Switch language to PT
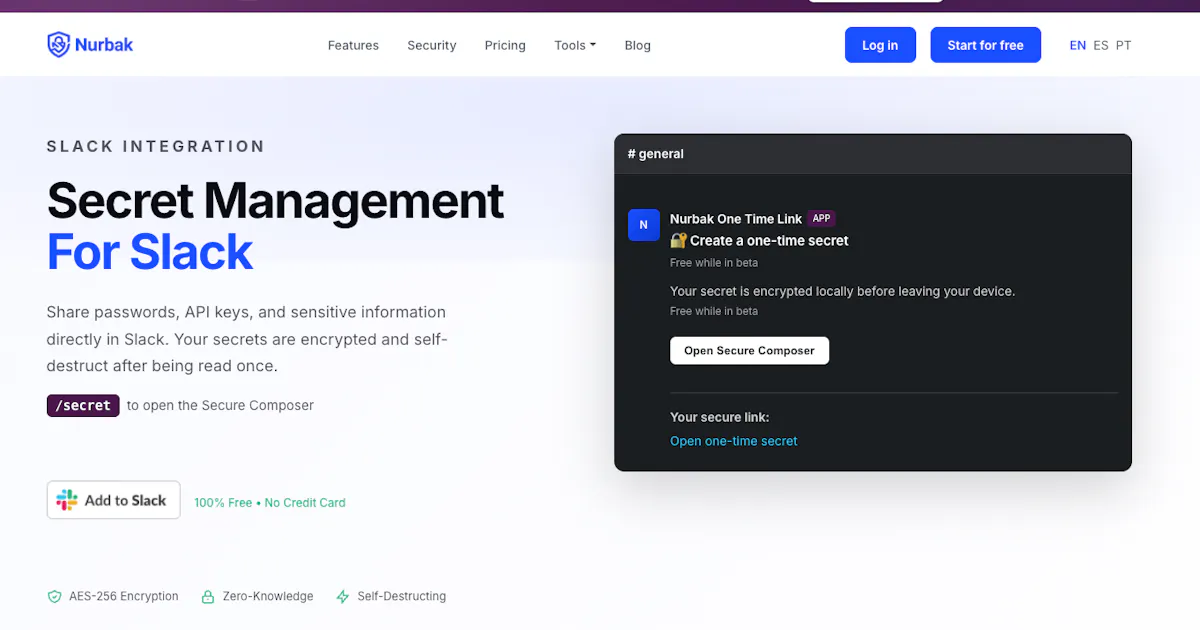This screenshot has width=1200, height=630. tap(1124, 45)
